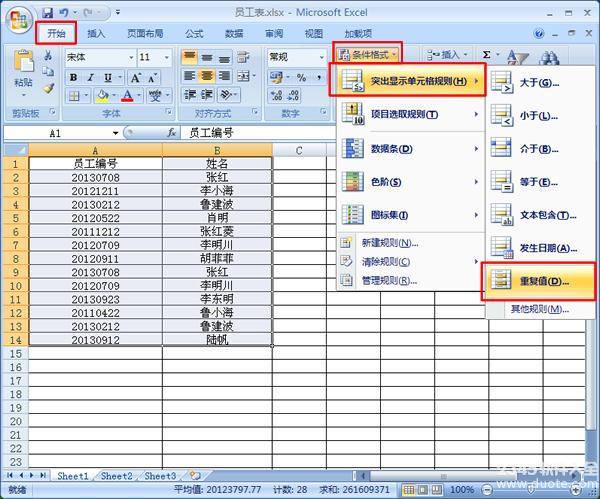Open the font size dropdown 11
This screenshot has height=499, width=600.
pos(167,57)
